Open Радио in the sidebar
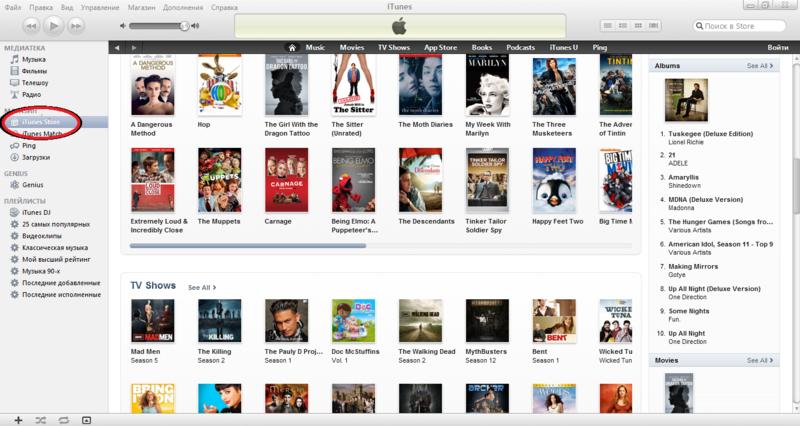 click(x=31, y=94)
